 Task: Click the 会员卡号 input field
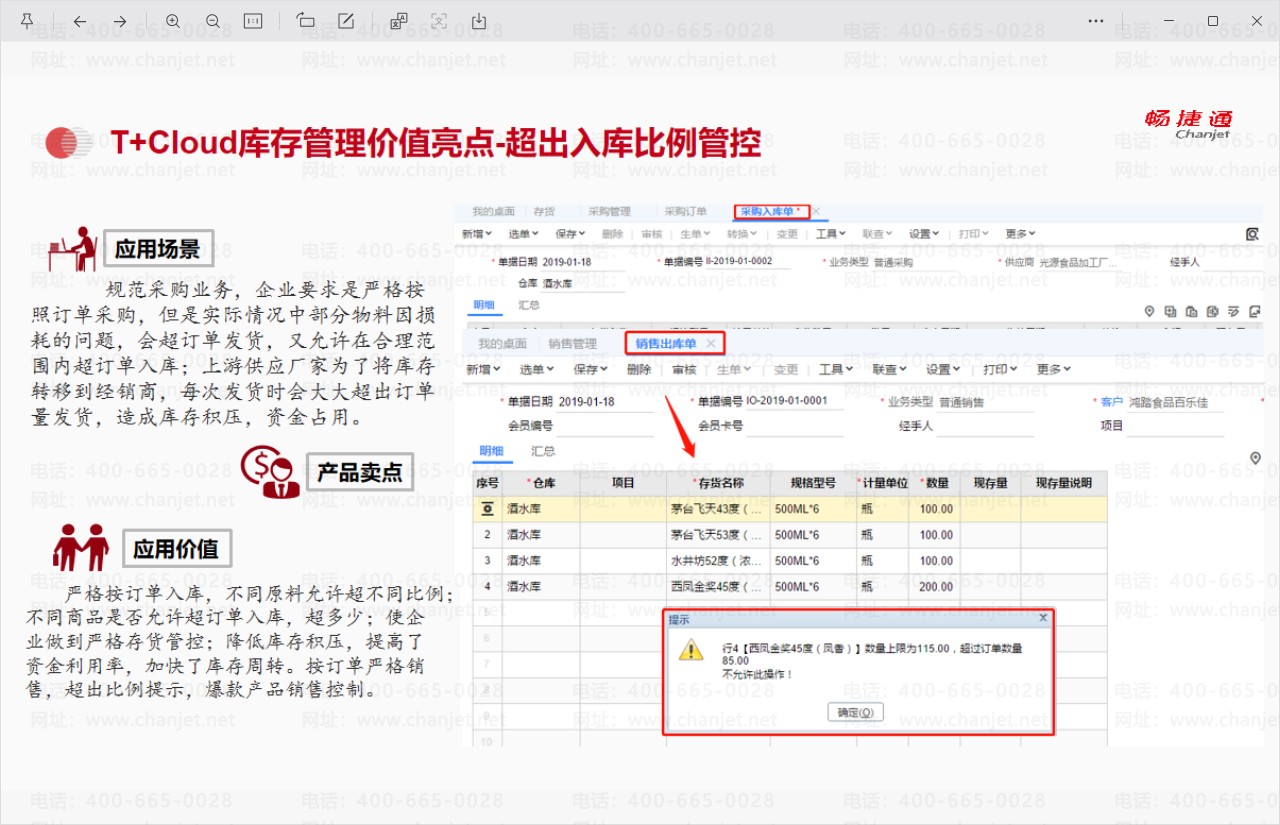coord(795,426)
